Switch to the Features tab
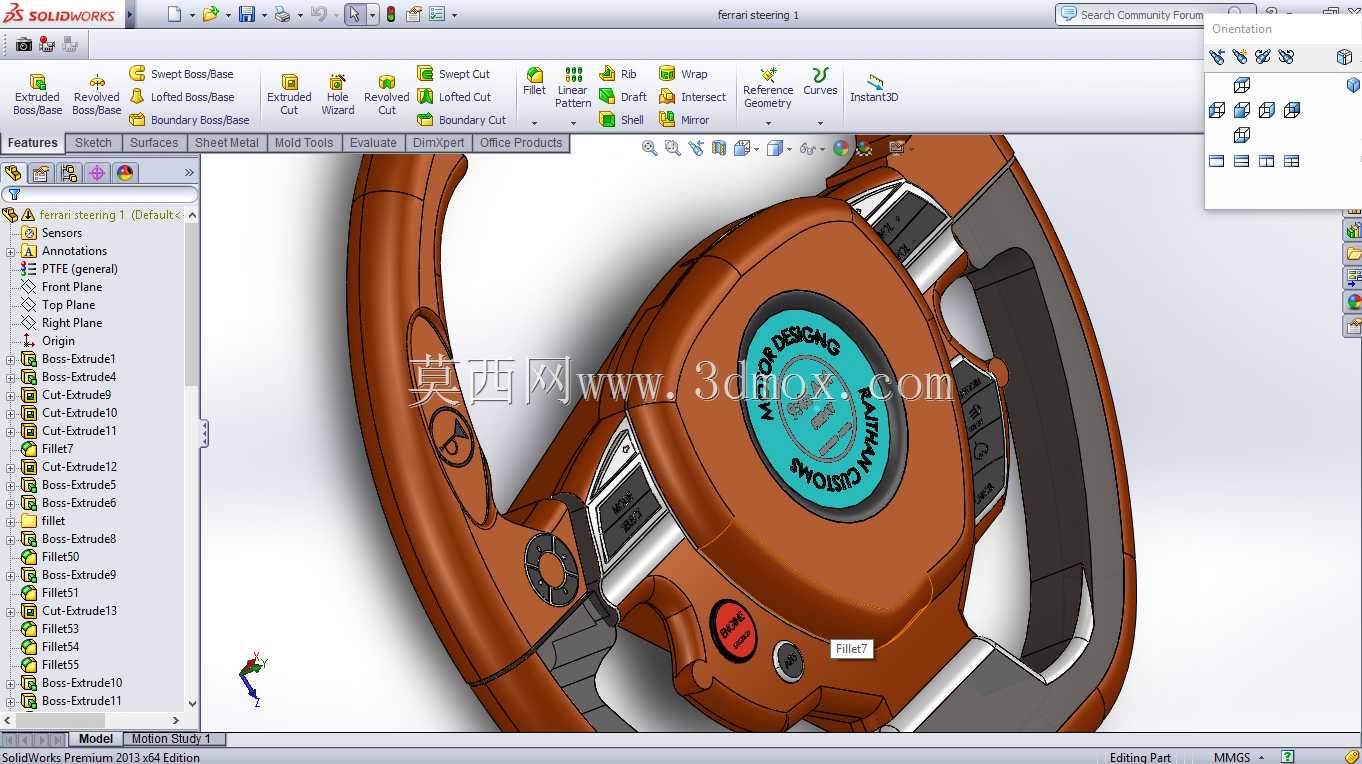 pos(33,143)
